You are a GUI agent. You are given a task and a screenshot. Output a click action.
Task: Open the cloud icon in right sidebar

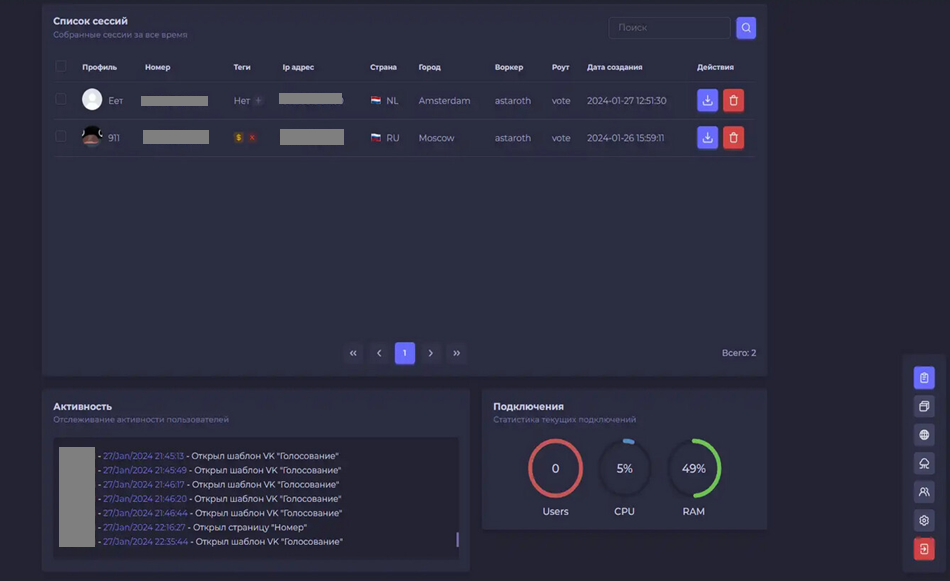click(x=924, y=463)
